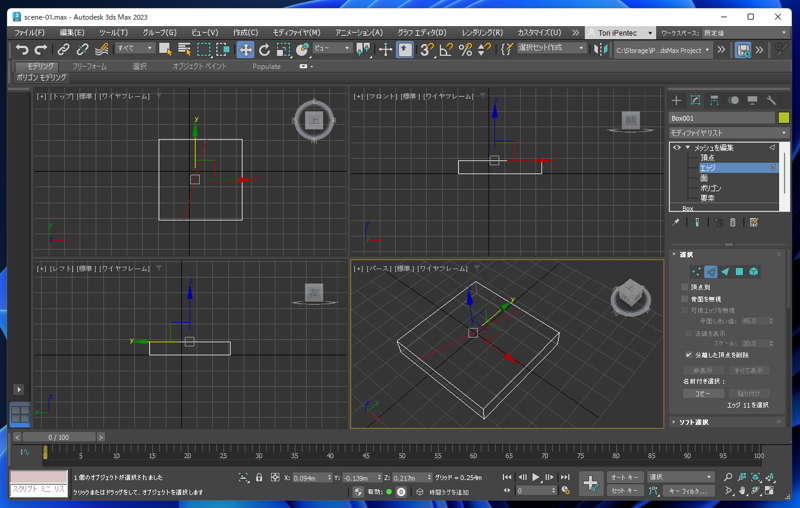Click the Mirror tool icon
The width and height of the screenshot is (800, 508).
[x=601, y=49]
